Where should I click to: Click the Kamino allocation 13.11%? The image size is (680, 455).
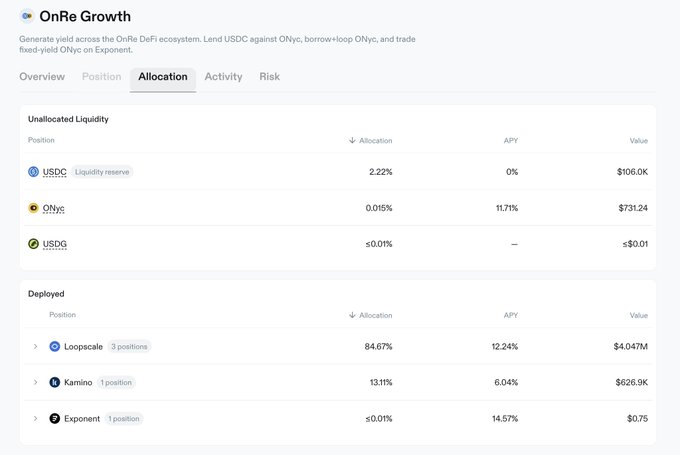click(381, 382)
